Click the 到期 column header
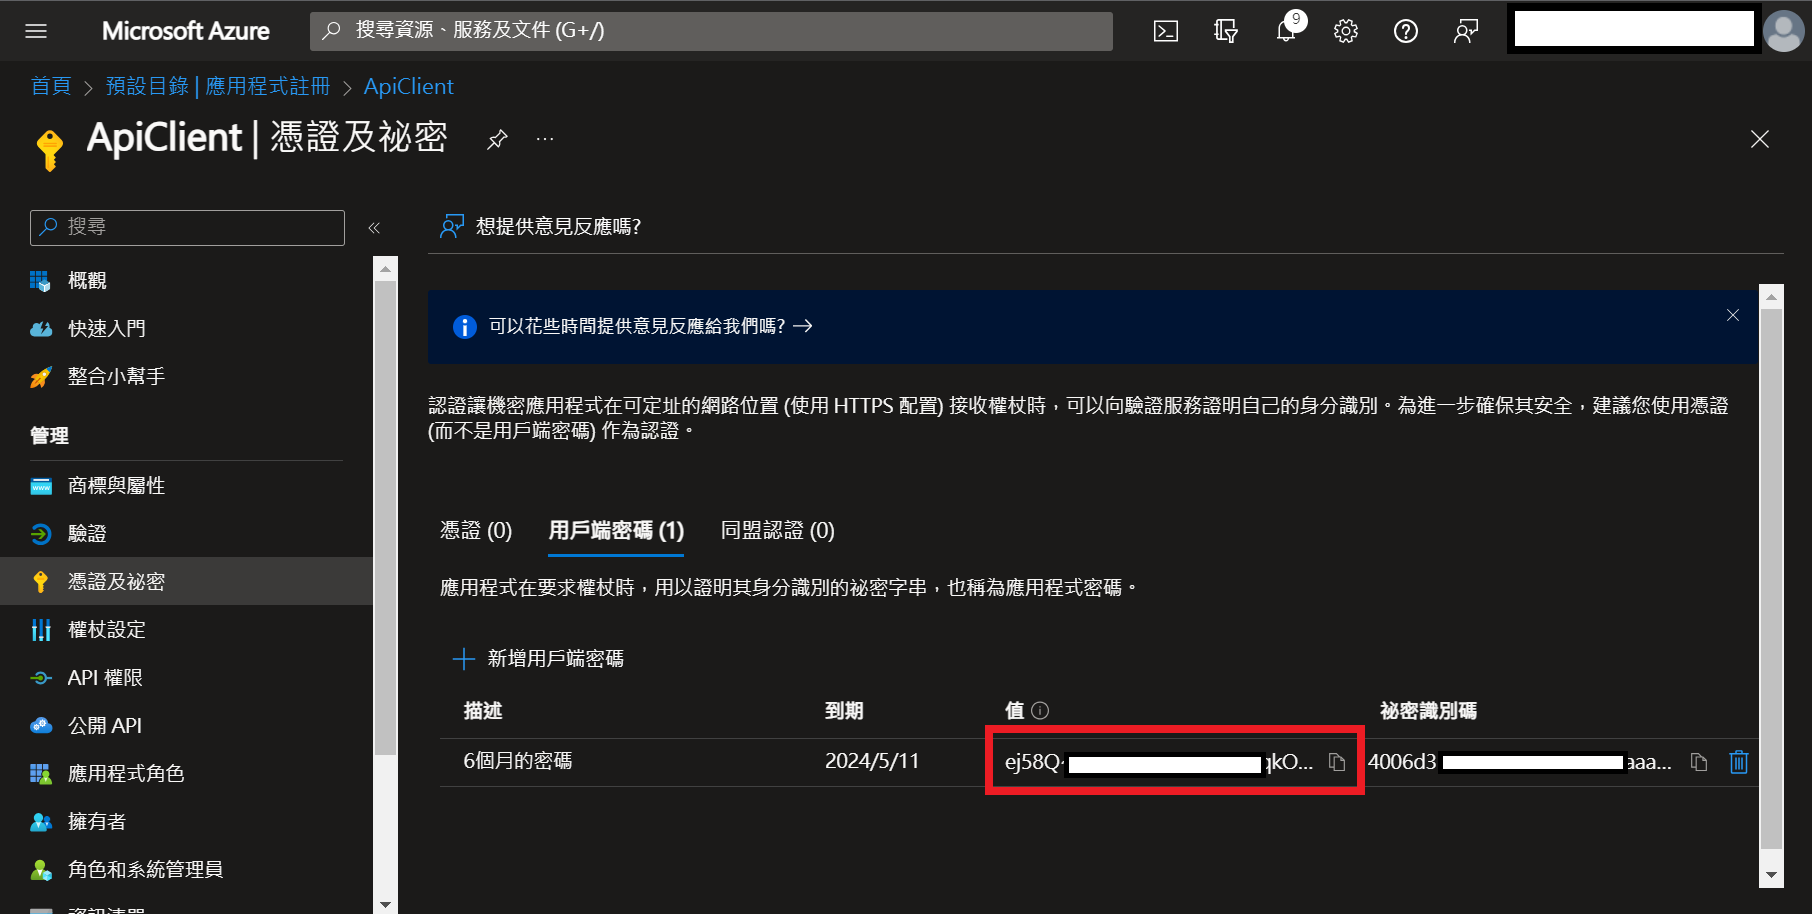This screenshot has width=1812, height=914. (x=844, y=711)
